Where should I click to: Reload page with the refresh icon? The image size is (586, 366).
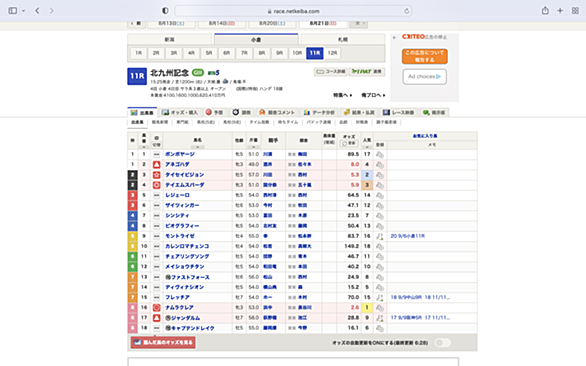coord(407,11)
